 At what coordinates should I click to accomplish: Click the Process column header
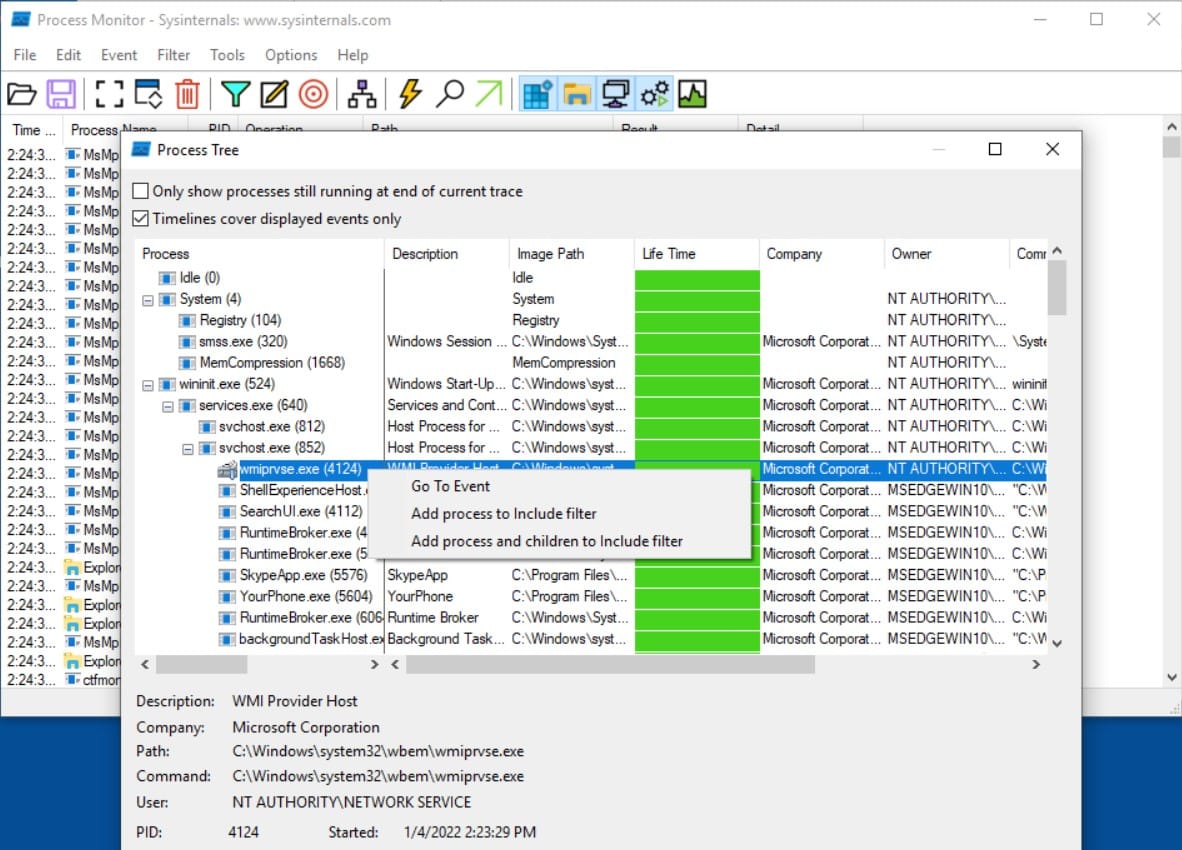[259, 254]
